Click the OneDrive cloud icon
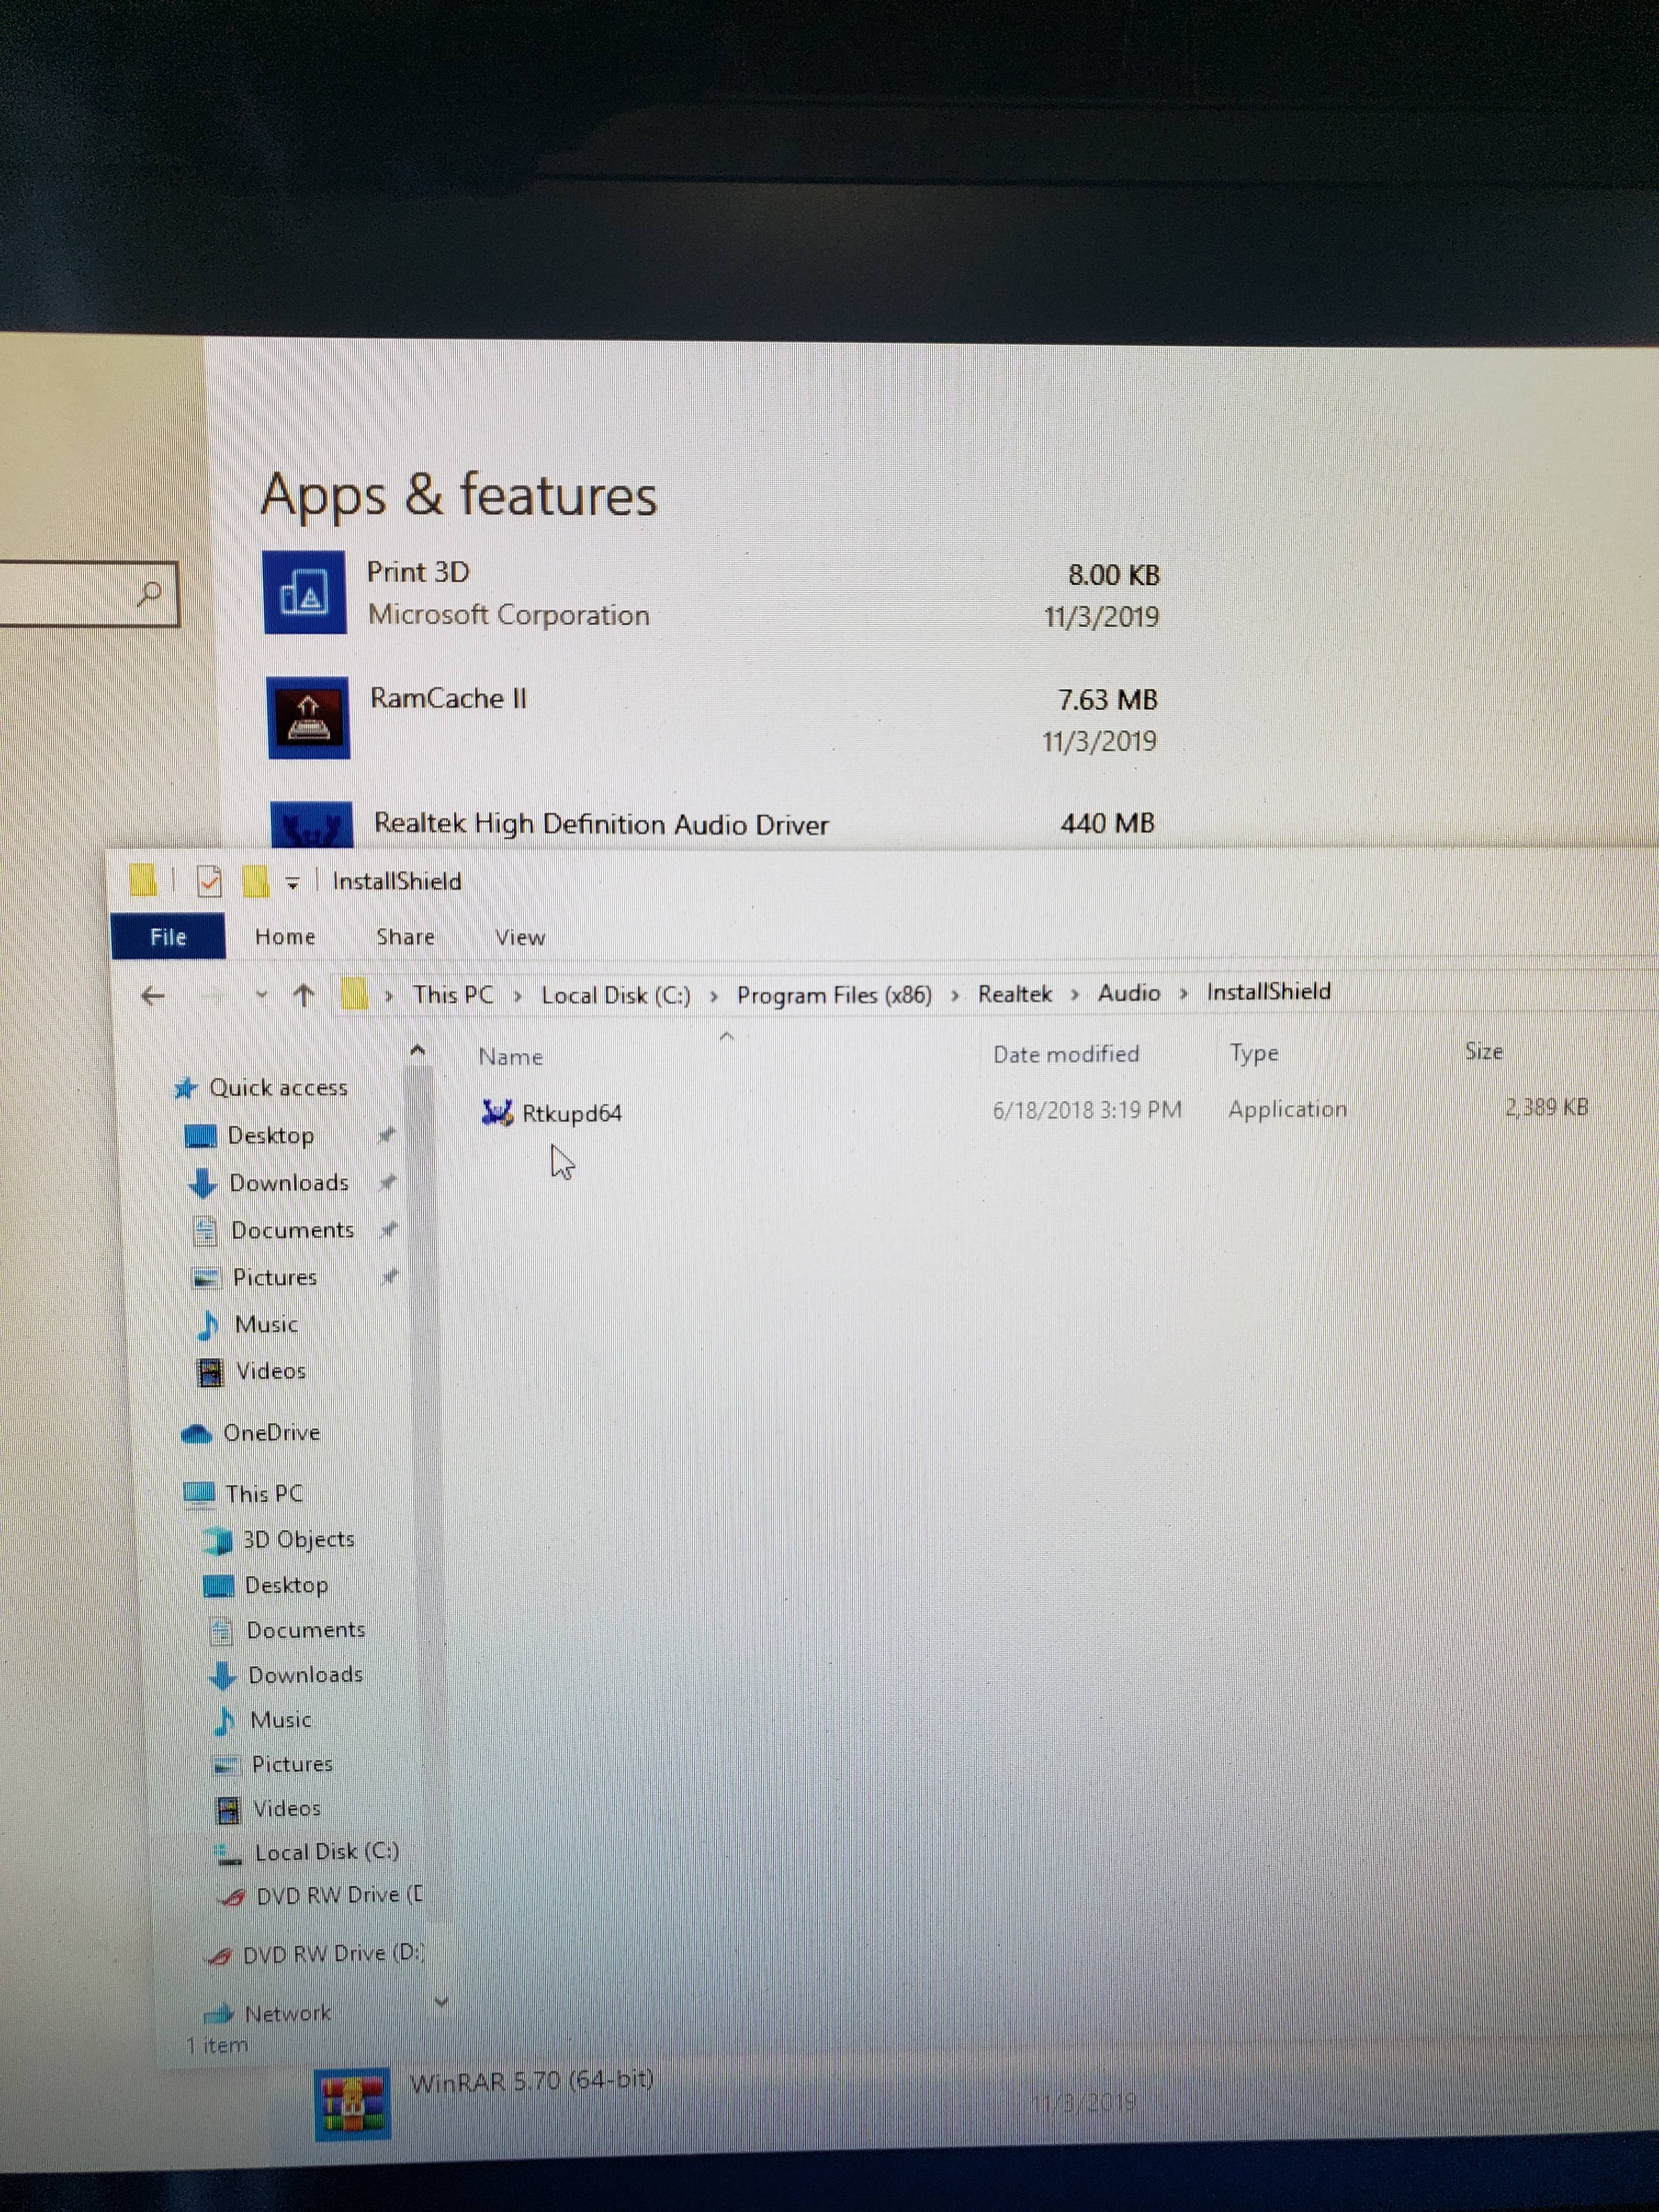 click(x=197, y=1434)
